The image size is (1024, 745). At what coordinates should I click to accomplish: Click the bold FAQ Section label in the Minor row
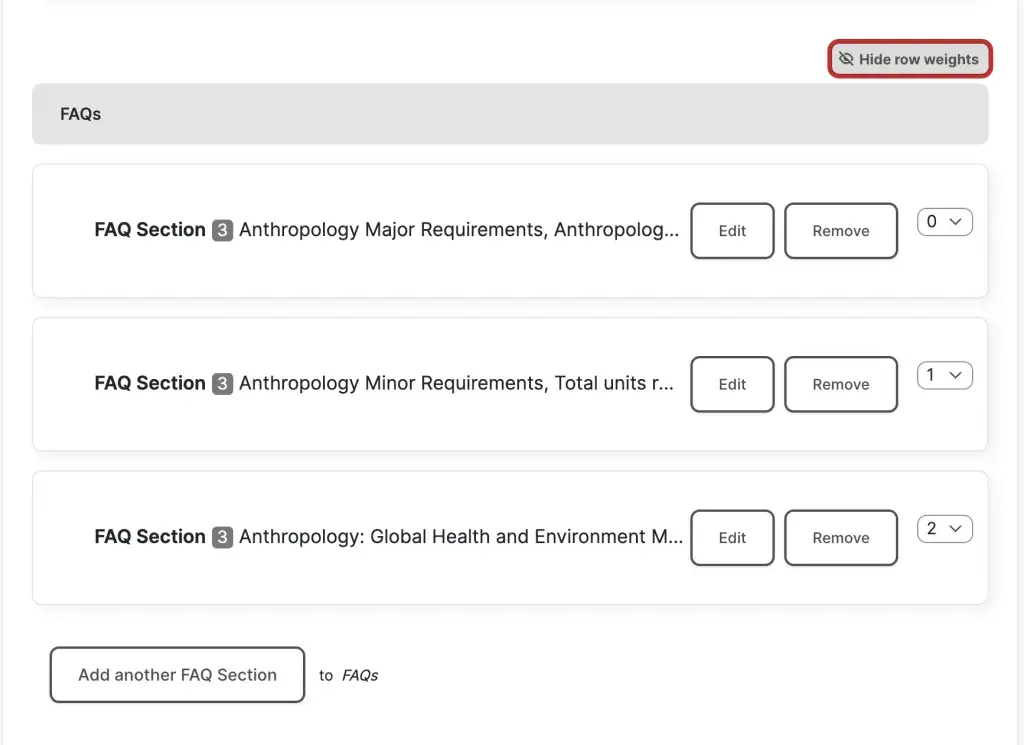pyautogui.click(x=150, y=383)
